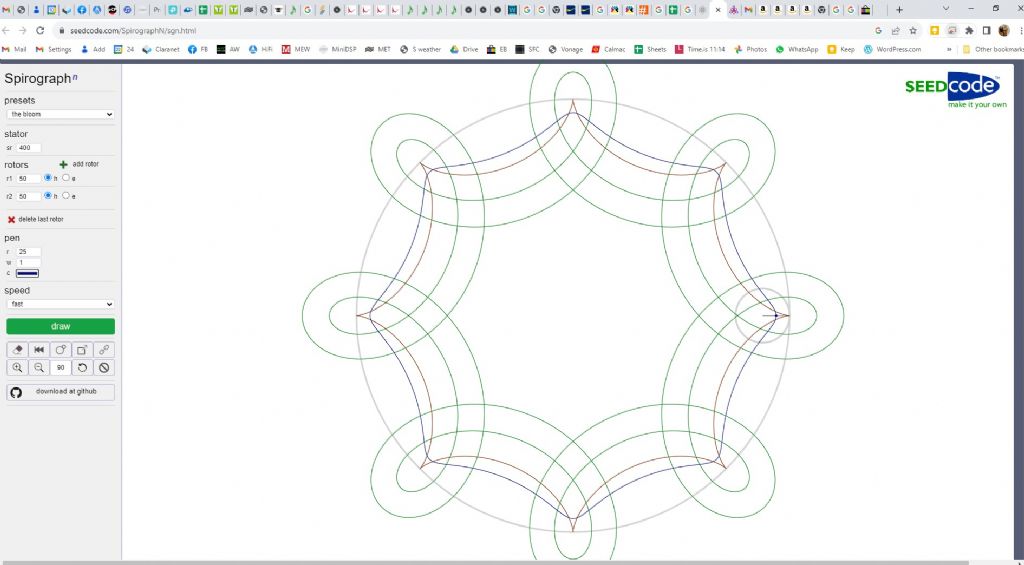The width and height of the screenshot is (1024, 565).
Task: Select the h option for rotor r2
Action: tap(48, 196)
